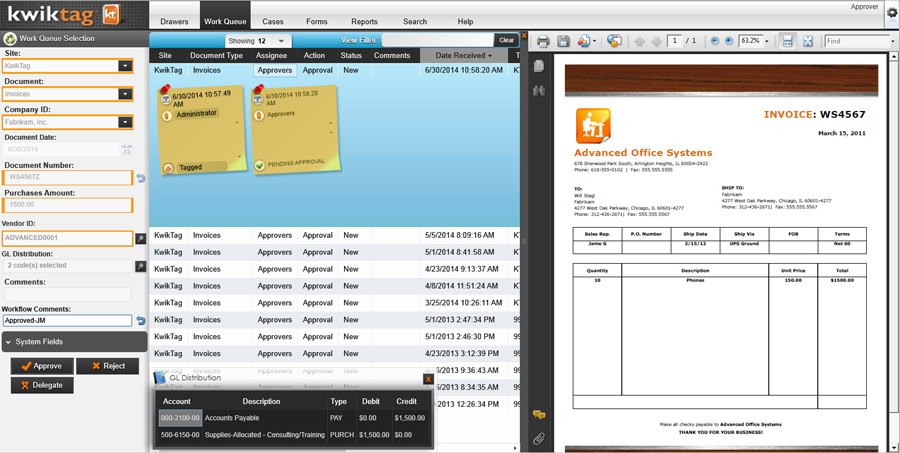Viewport: 900px width, 453px height.
Task: Click the Document Type column header
Action: point(216,56)
